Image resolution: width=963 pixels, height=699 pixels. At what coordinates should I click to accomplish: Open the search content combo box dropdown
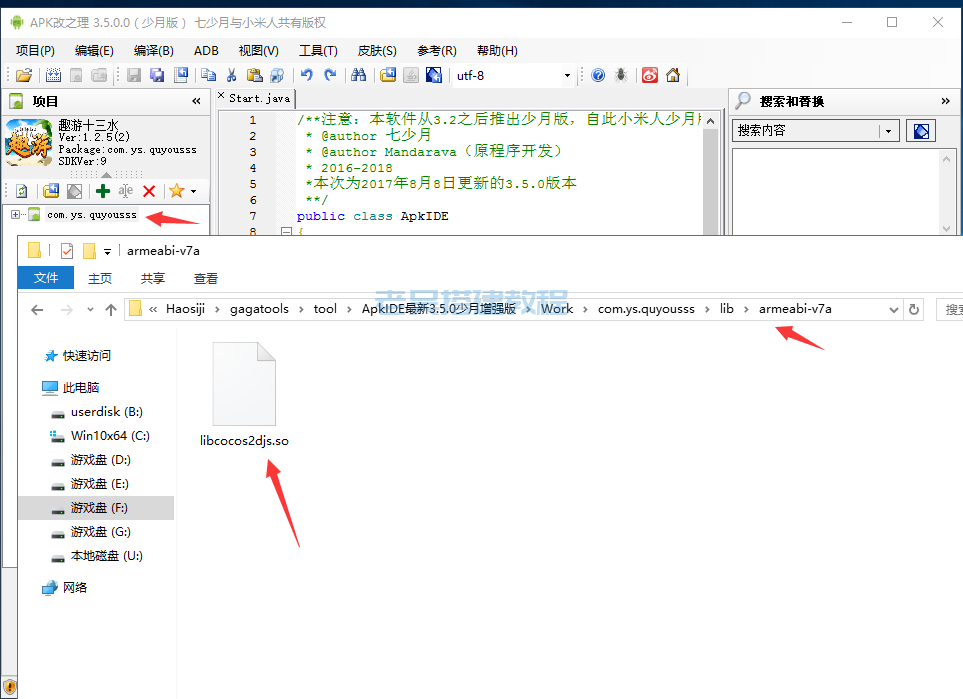888,131
